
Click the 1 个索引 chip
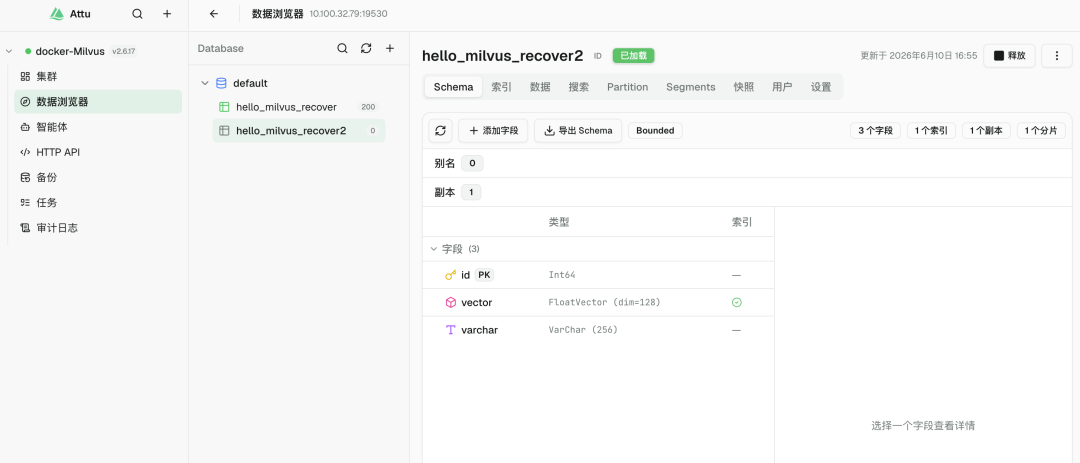tap(931, 130)
